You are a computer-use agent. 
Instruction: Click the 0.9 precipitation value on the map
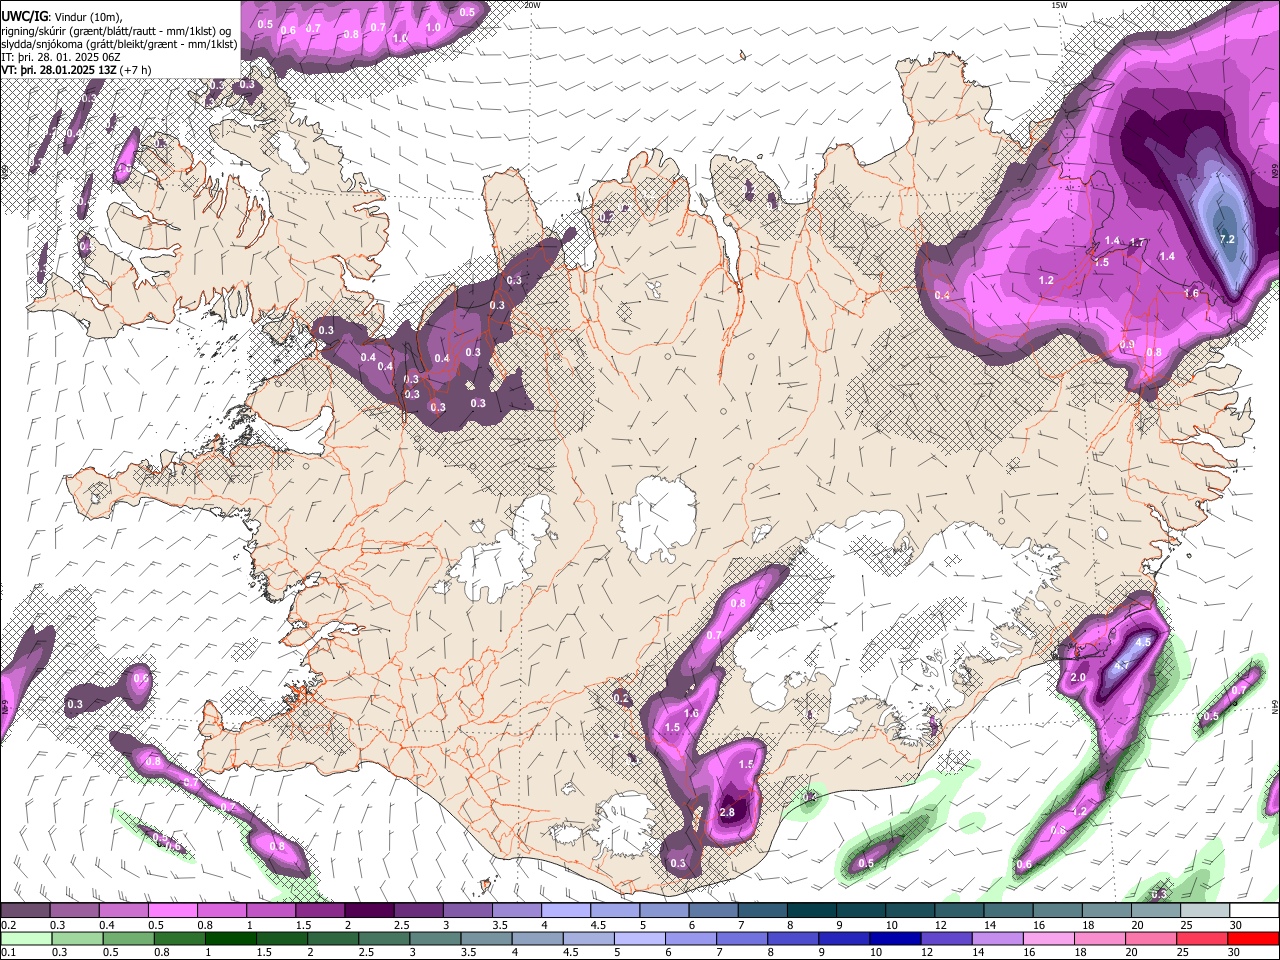1127,344
